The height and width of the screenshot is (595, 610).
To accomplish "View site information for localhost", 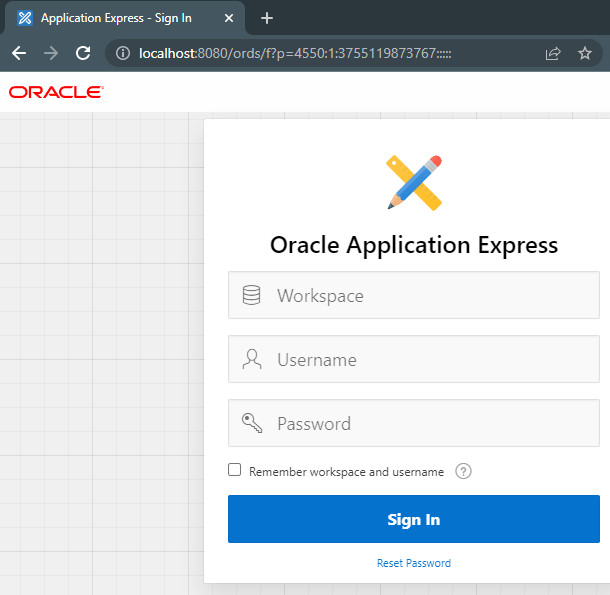I will pos(123,53).
